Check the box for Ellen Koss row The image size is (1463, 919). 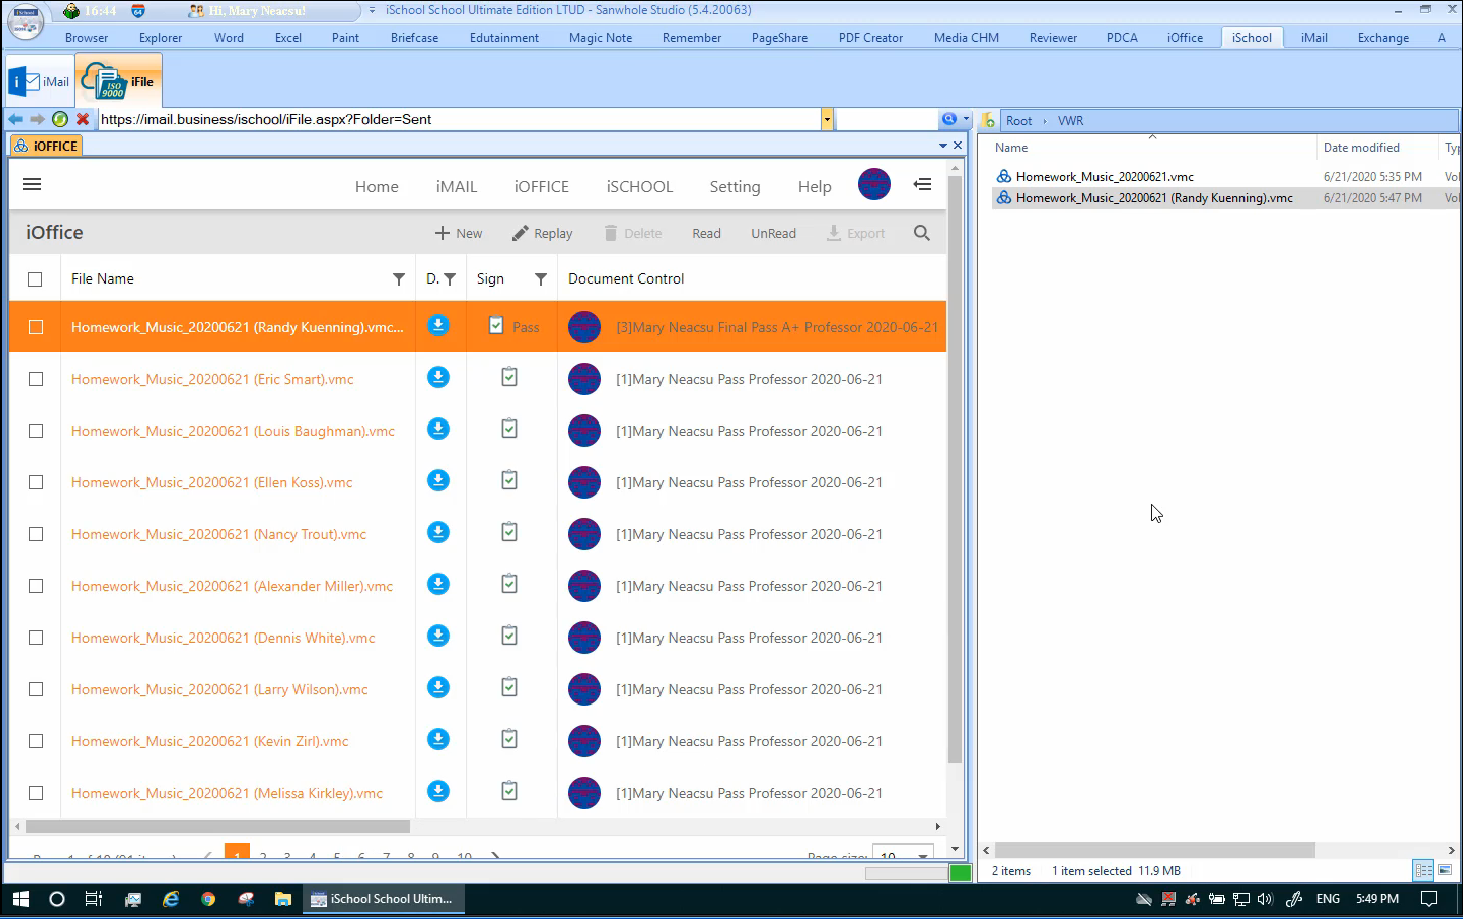point(36,482)
